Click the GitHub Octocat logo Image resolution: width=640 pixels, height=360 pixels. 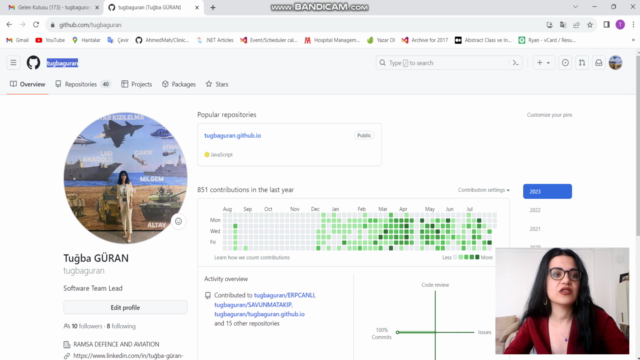click(33, 63)
